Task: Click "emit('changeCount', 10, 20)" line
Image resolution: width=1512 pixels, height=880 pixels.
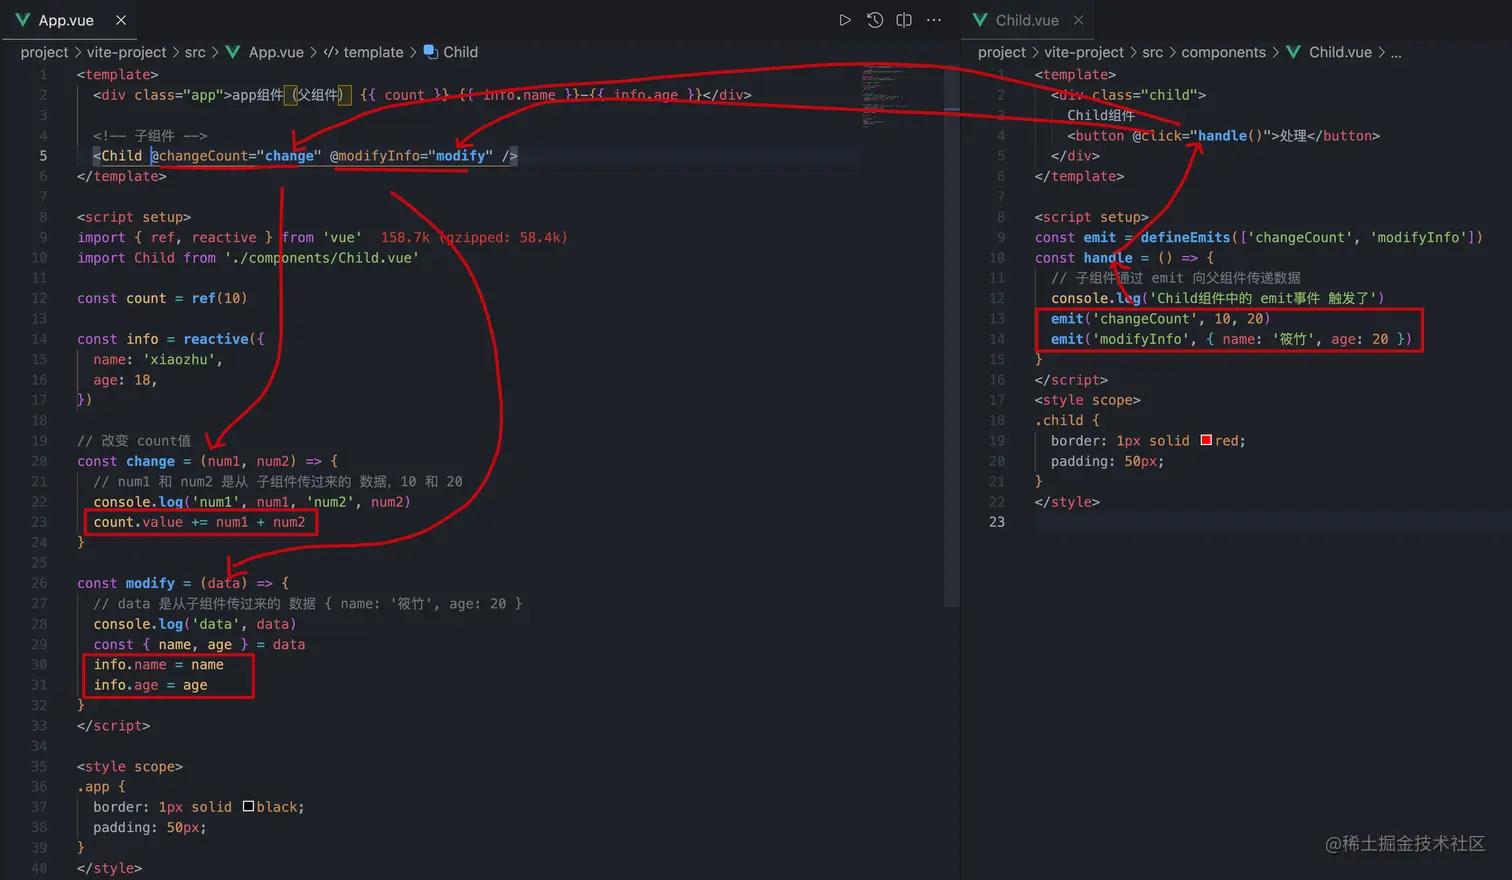Action: (x=1160, y=319)
